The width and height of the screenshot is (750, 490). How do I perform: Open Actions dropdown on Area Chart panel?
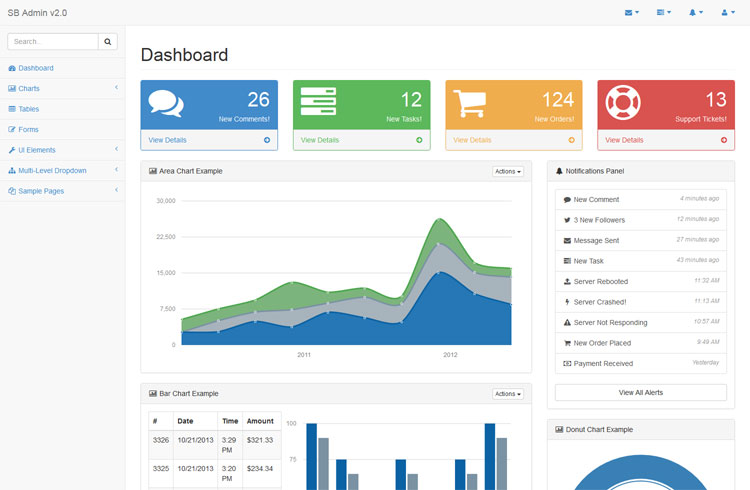pyautogui.click(x=508, y=171)
